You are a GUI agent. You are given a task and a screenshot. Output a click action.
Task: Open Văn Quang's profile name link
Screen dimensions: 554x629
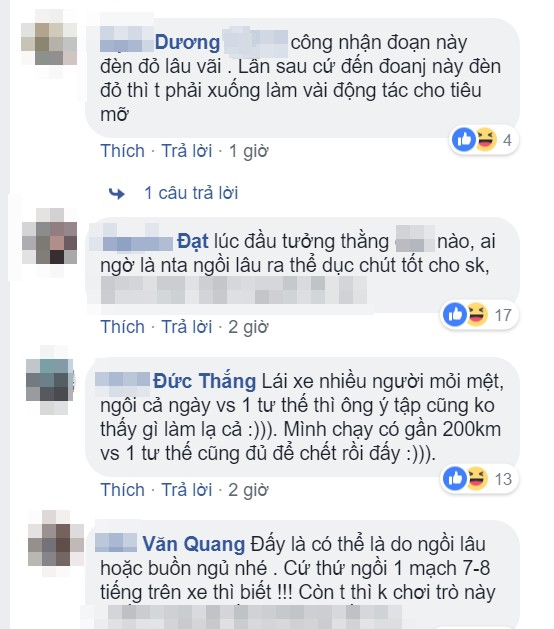194,544
